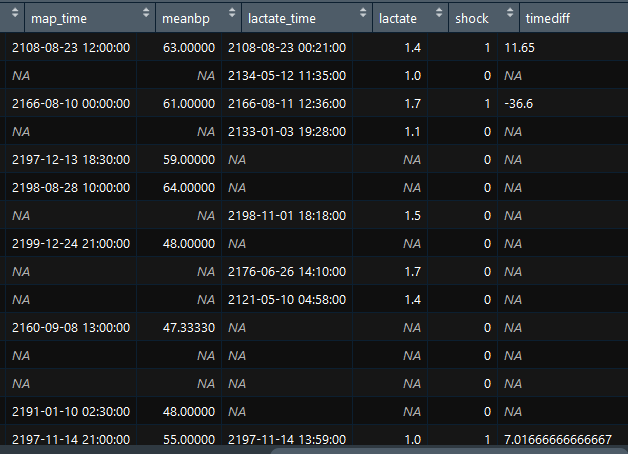Screen dimensions: 628x454
Task: Select meanbp value 47.33330
Action: (189, 328)
